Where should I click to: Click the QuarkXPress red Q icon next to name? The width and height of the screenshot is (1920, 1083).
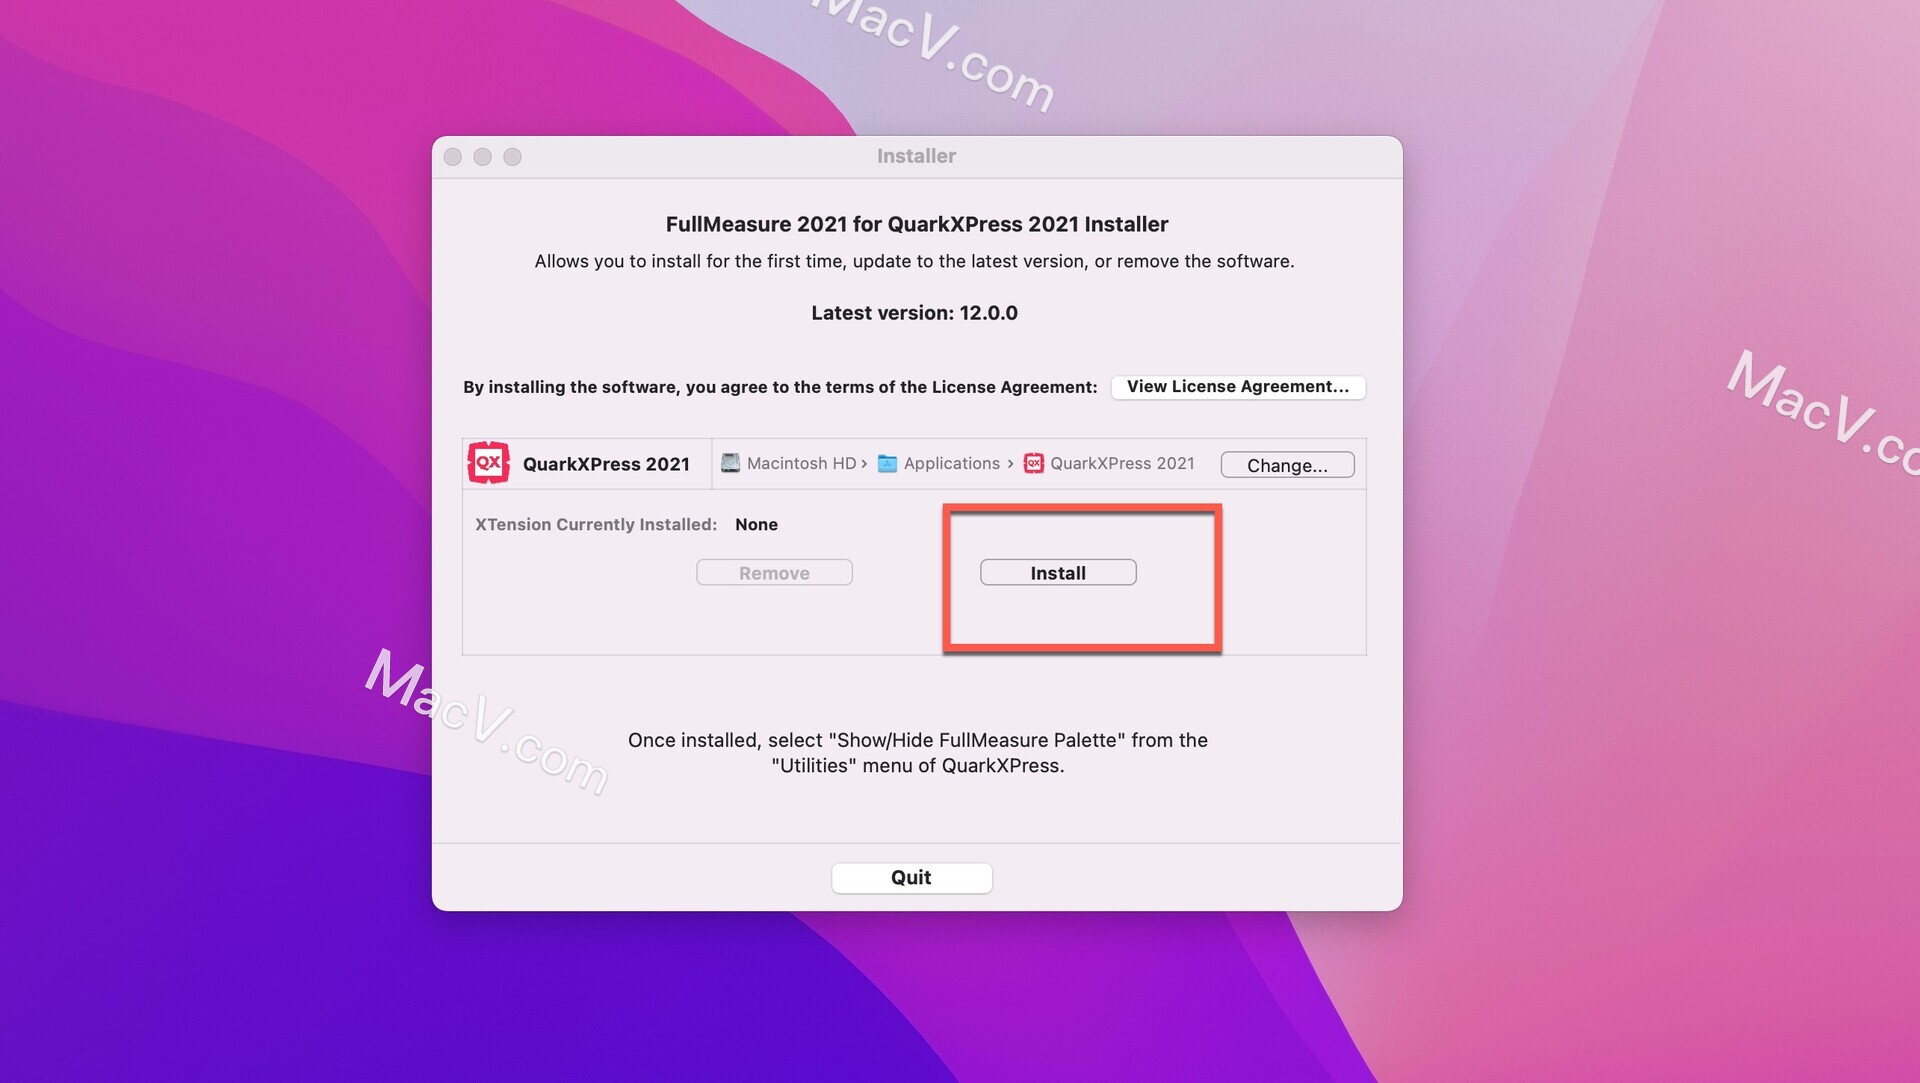tap(488, 463)
